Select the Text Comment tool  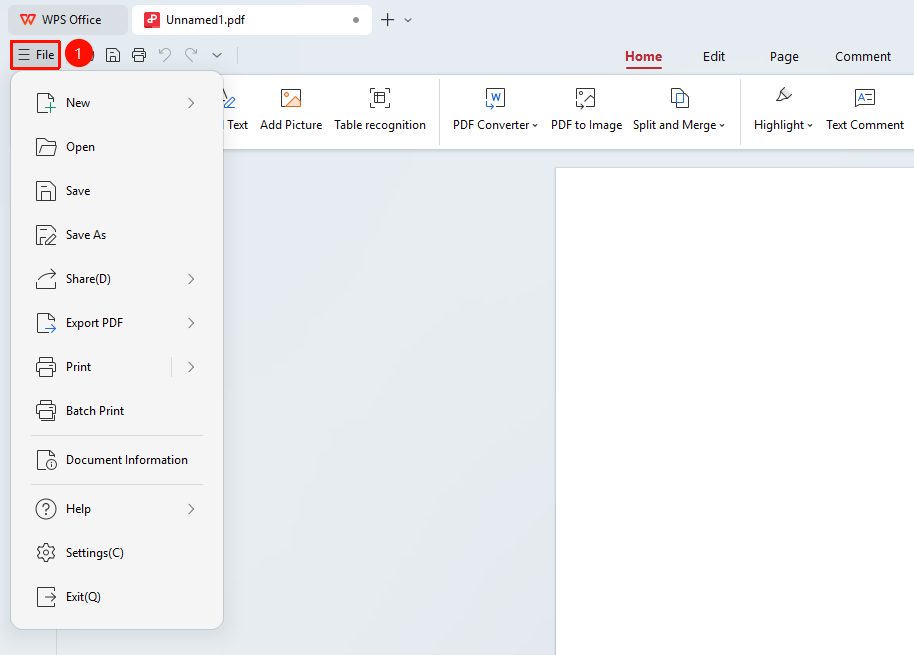point(864,110)
